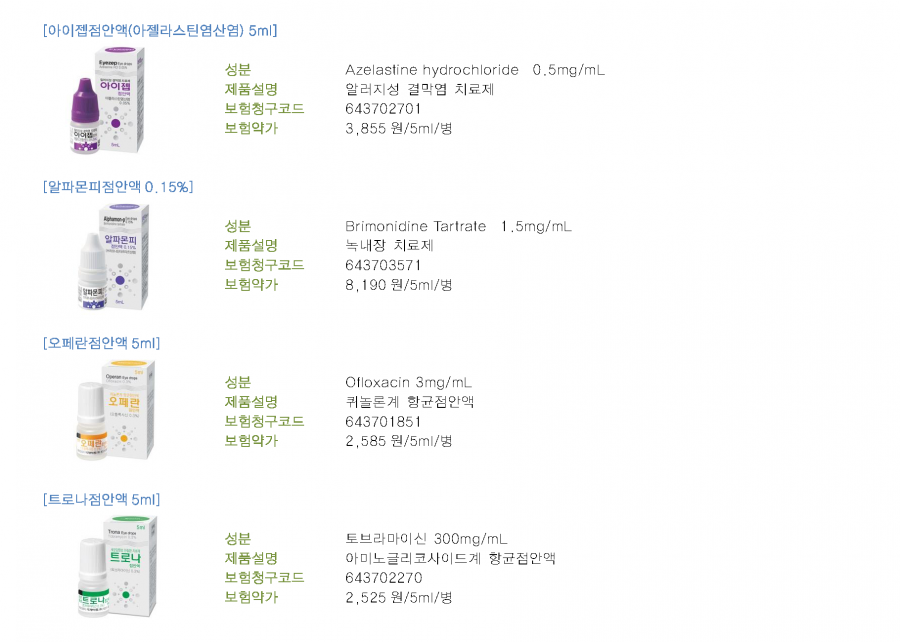Click insurance code 643702701

tap(383, 109)
